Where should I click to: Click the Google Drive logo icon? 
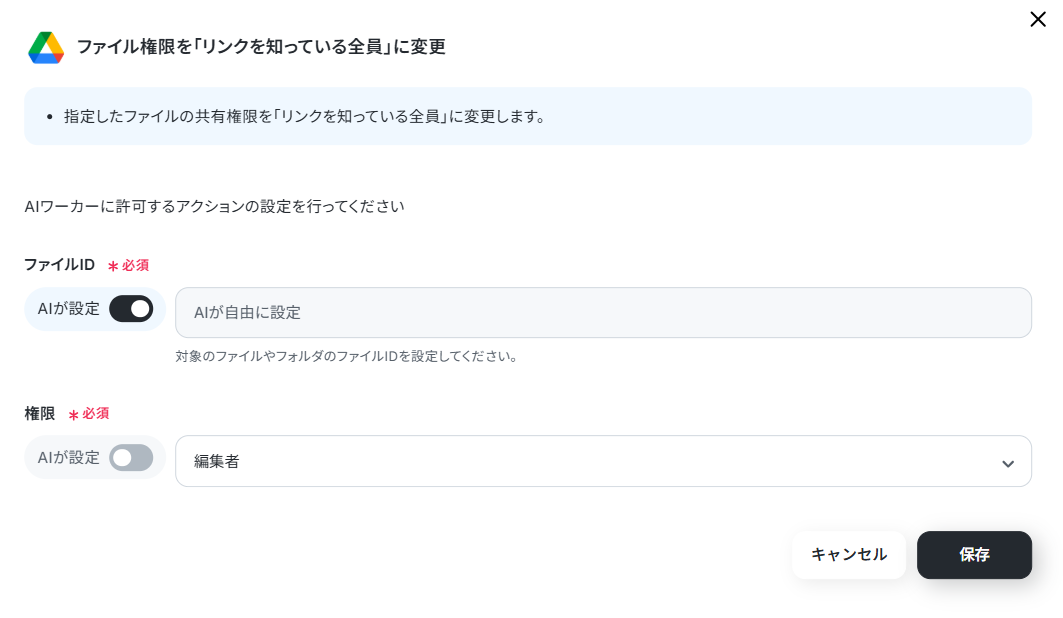point(46,47)
